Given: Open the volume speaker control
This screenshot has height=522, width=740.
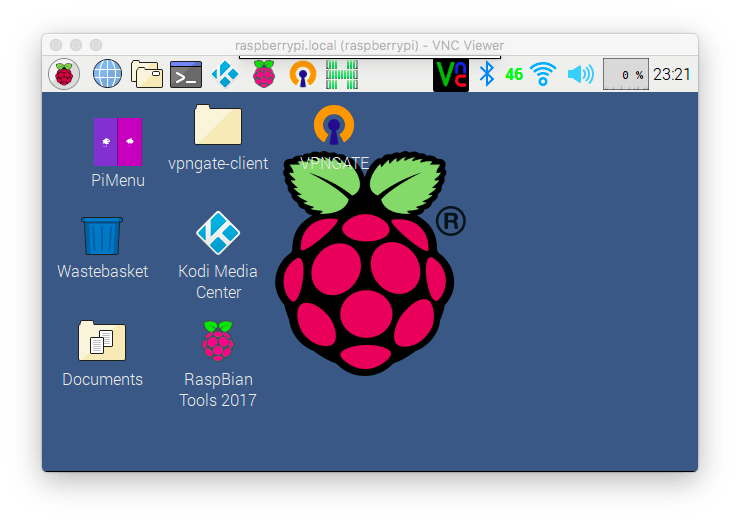Looking at the screenshot, I should 580,74.
